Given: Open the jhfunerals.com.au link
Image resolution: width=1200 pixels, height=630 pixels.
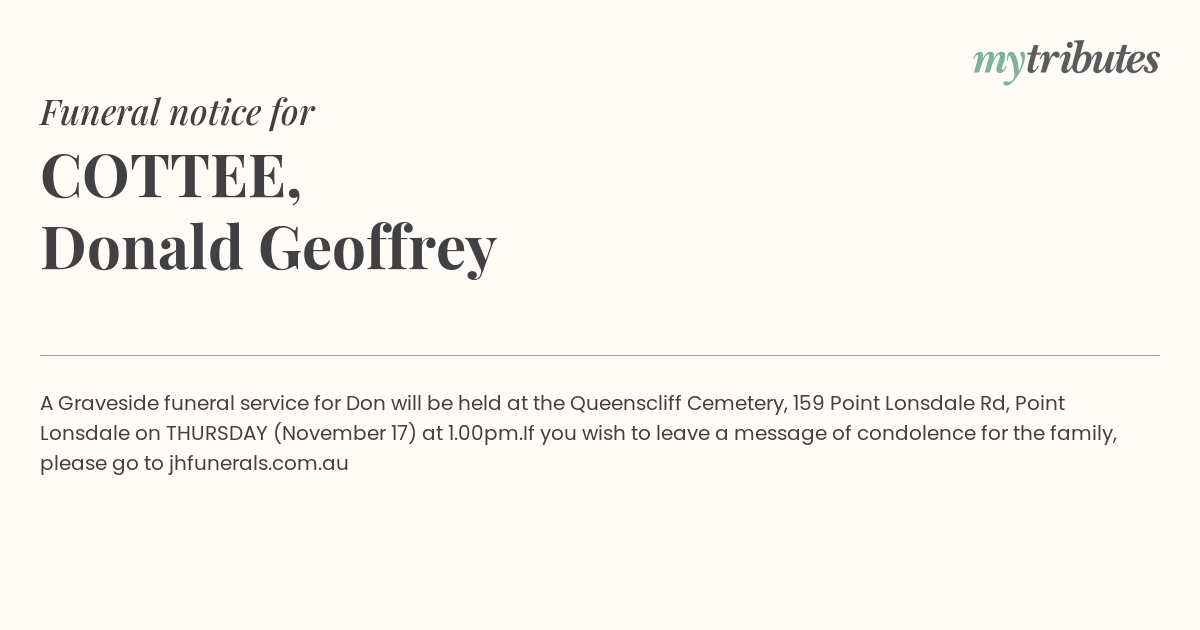Looking at the screenshot, I should coord(258,464).
